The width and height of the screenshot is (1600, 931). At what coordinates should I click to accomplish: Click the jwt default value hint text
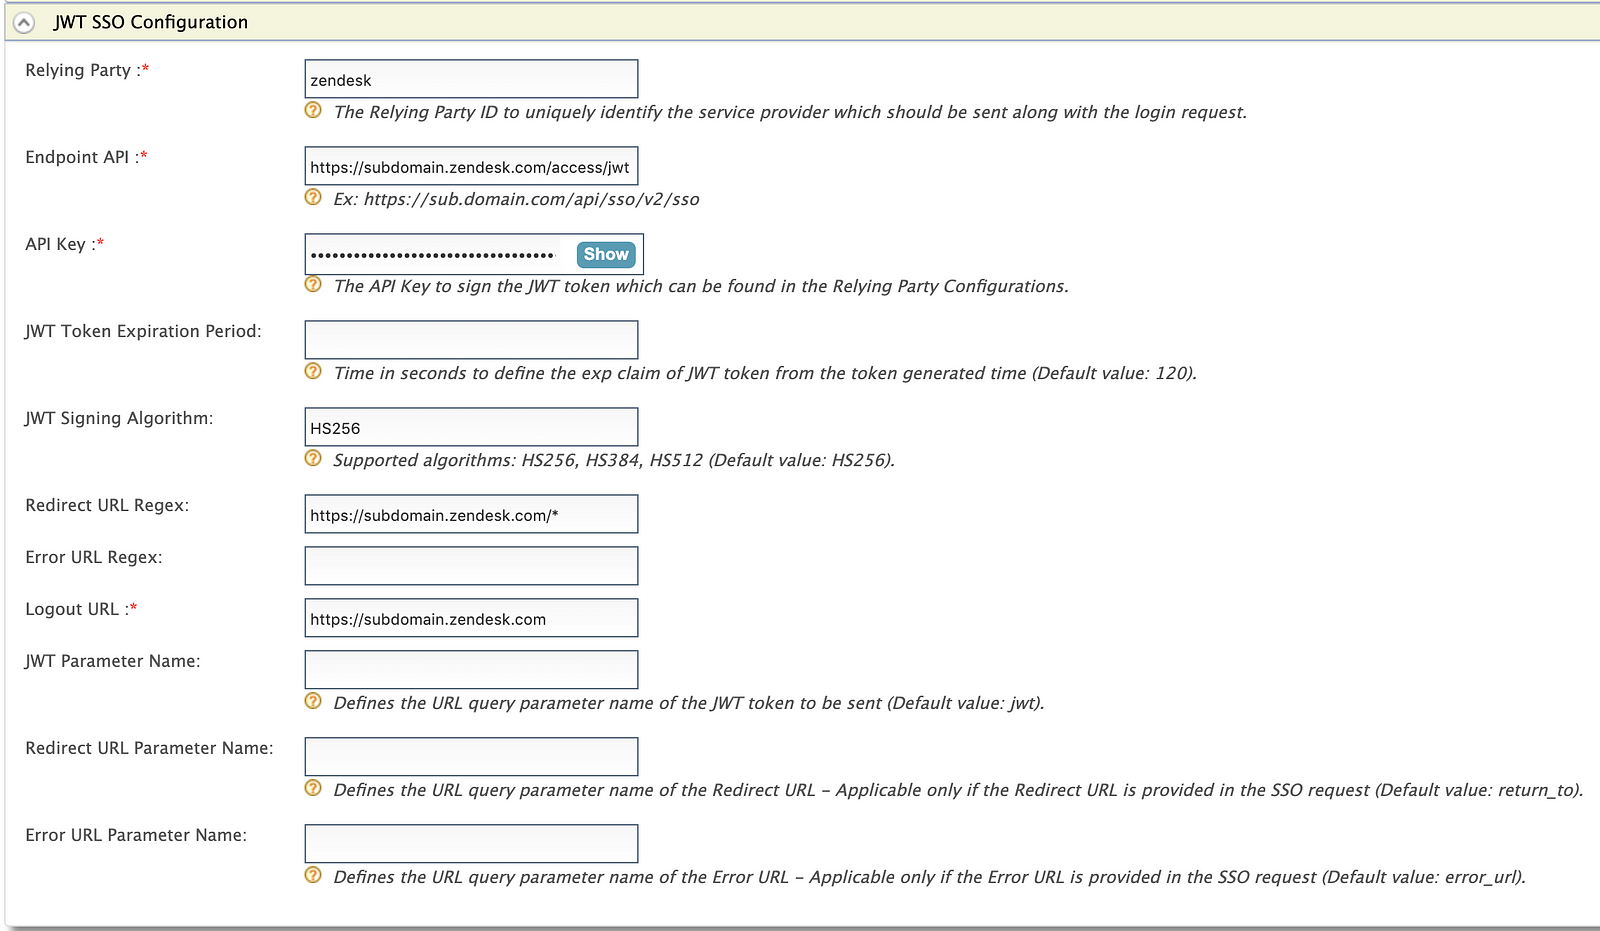pos(689,703)
